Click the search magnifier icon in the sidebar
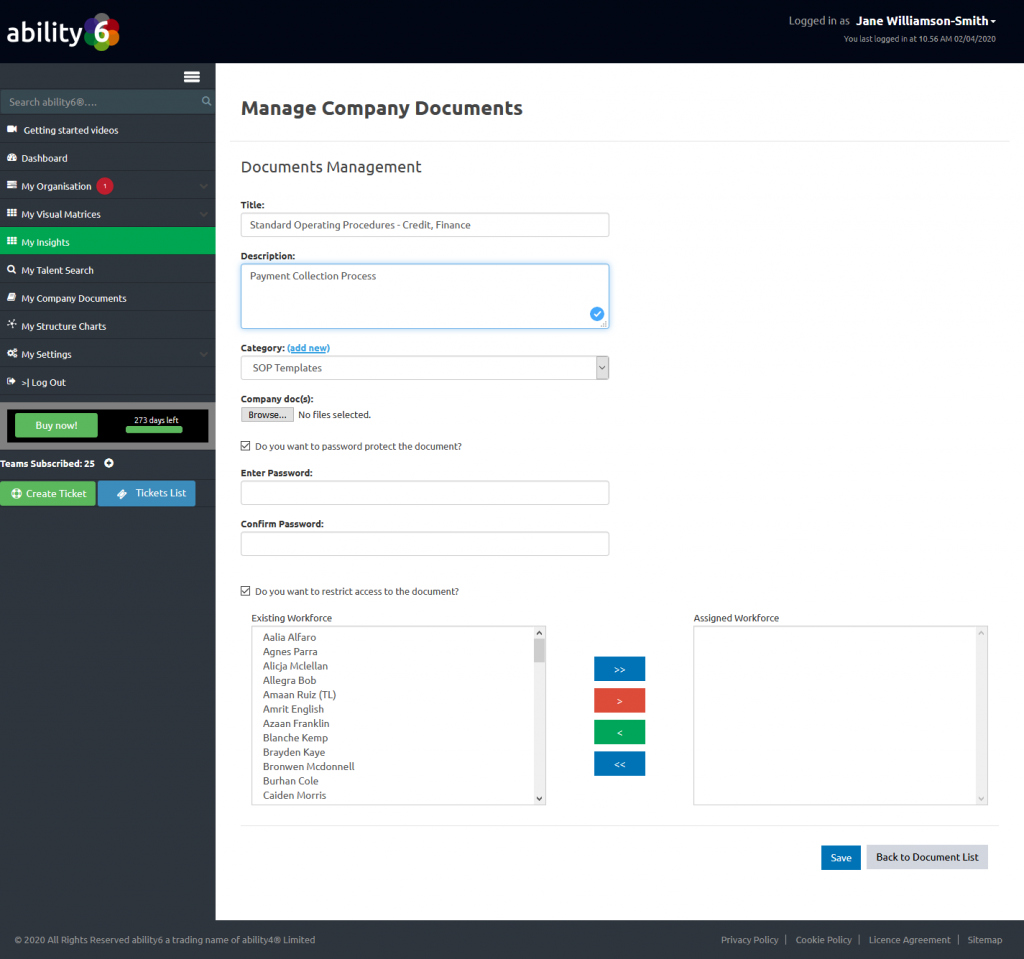The height and width of the screenshot is (959, 1024). pos(205,101)
